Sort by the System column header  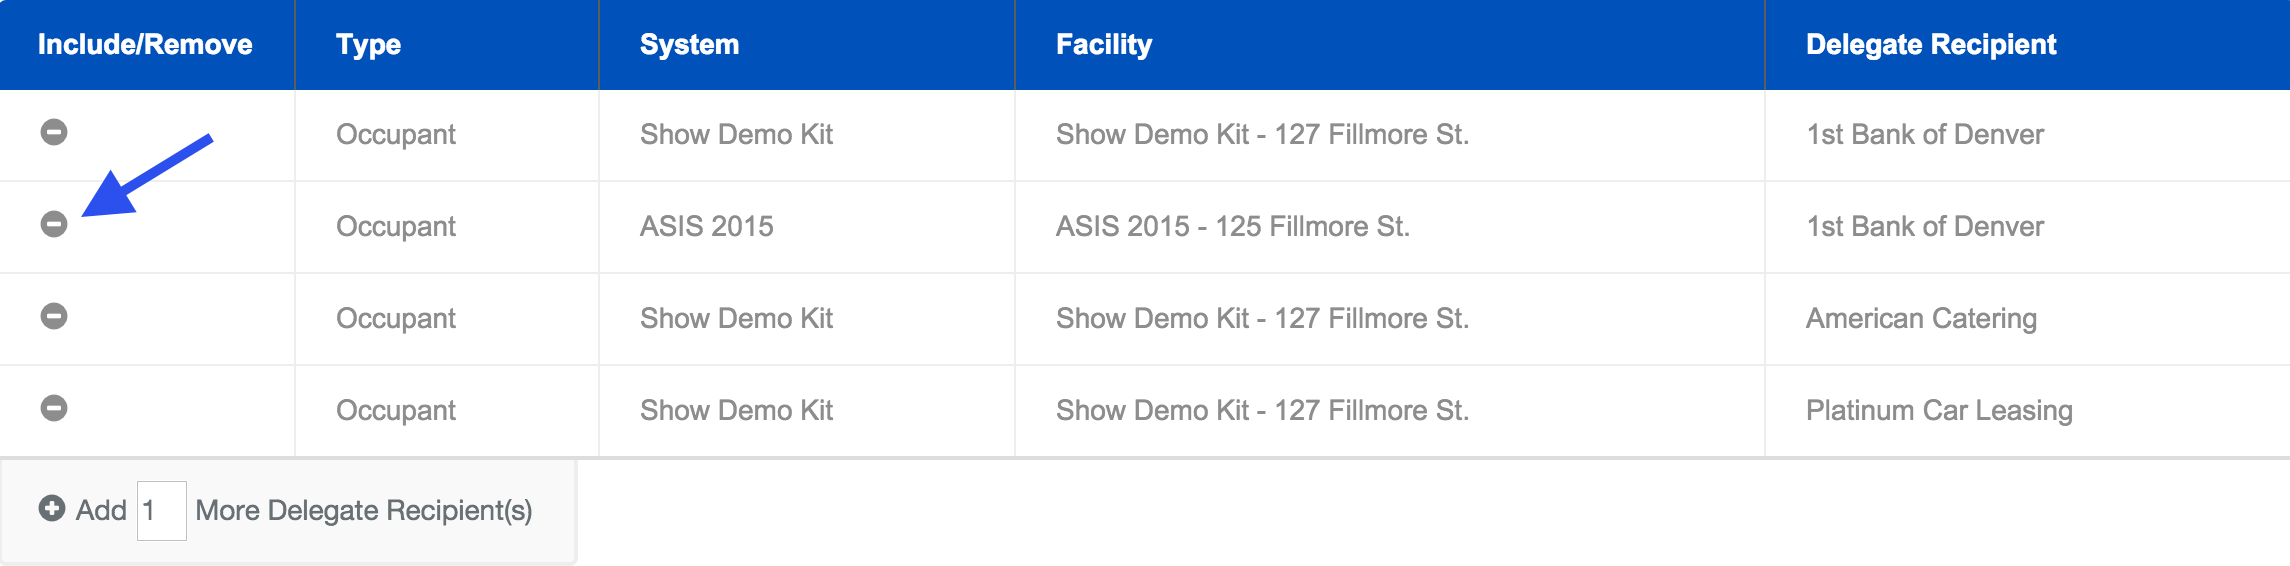689,45
